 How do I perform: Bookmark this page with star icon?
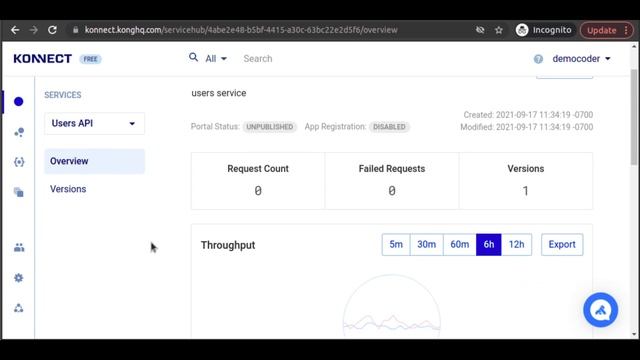[x=499, y=30]
